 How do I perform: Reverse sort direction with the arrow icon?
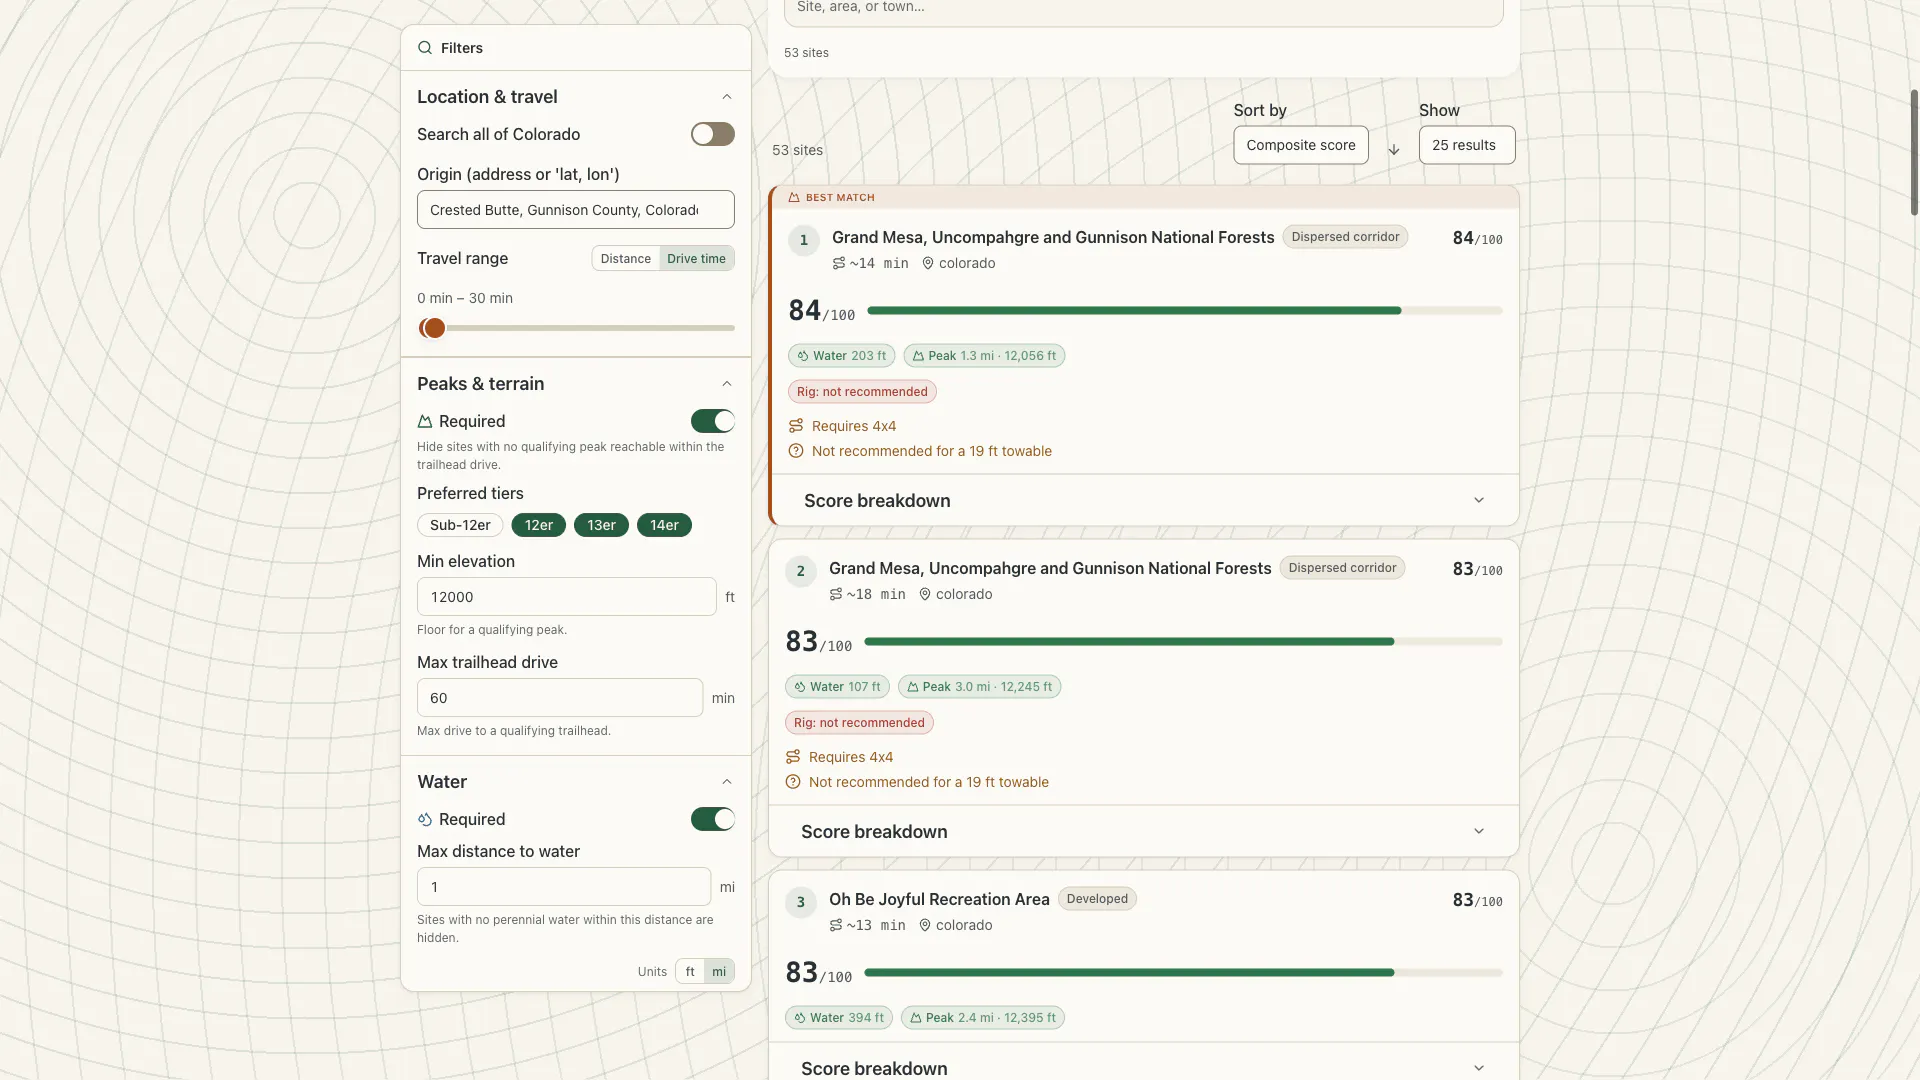pyautogui.click(x=1394, y=150)
